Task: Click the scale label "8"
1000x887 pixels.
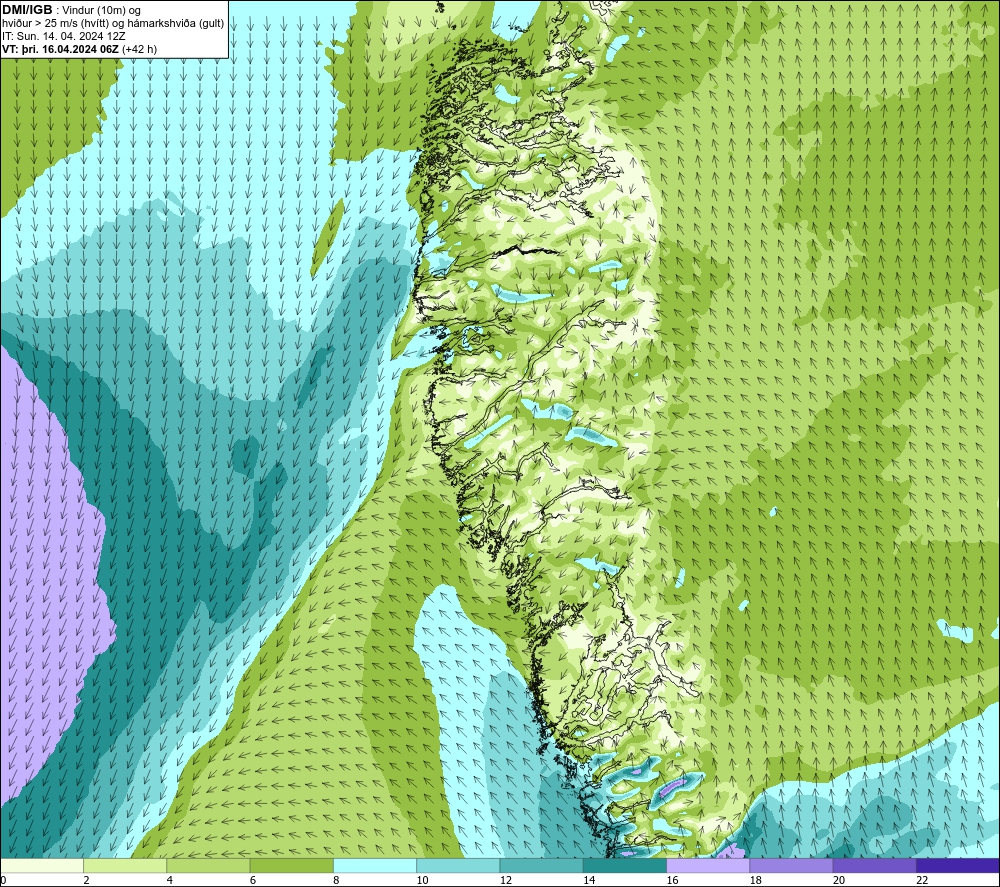Action: tap(336, 881)
